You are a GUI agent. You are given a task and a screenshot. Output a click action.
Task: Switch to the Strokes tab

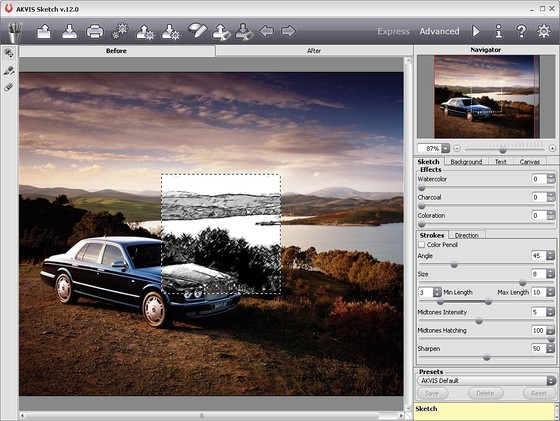point(432,235)
